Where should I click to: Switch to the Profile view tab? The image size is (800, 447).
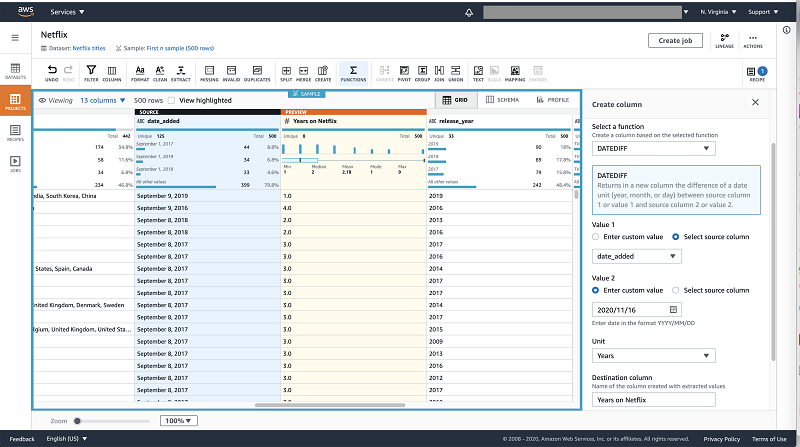click(x=553, y=100)
